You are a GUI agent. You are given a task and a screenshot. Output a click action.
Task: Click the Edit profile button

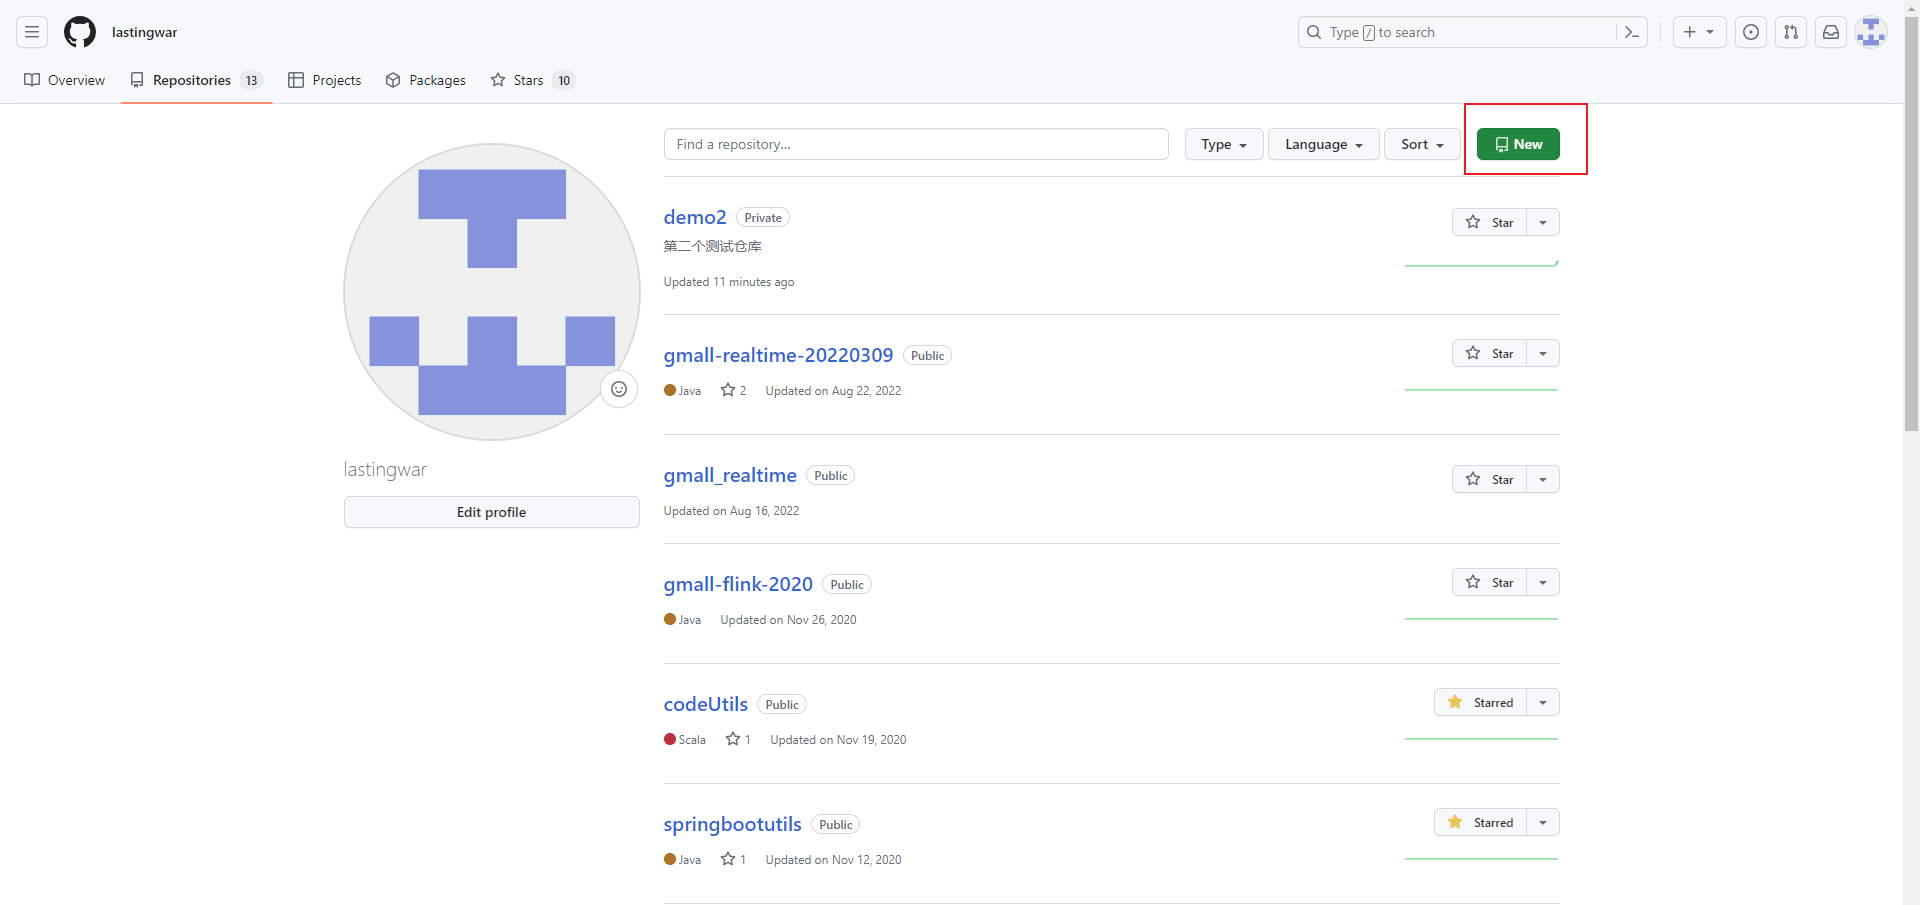(491, 512)
